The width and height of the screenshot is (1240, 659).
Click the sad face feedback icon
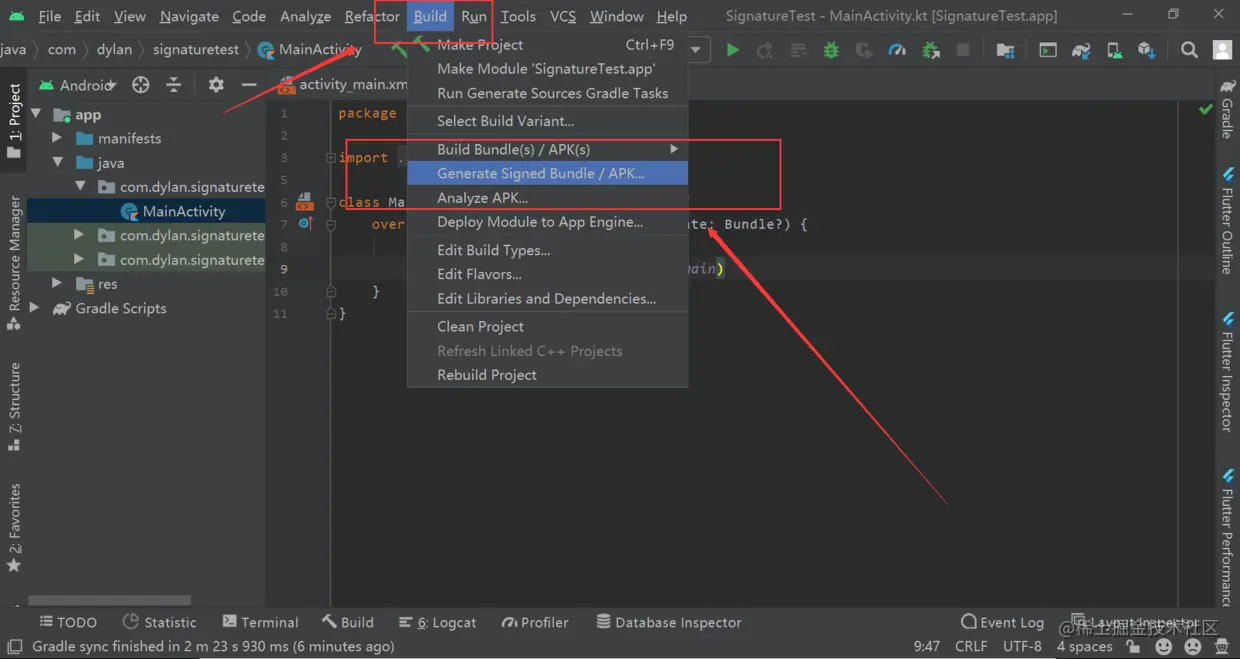(x=1191, y=647)
